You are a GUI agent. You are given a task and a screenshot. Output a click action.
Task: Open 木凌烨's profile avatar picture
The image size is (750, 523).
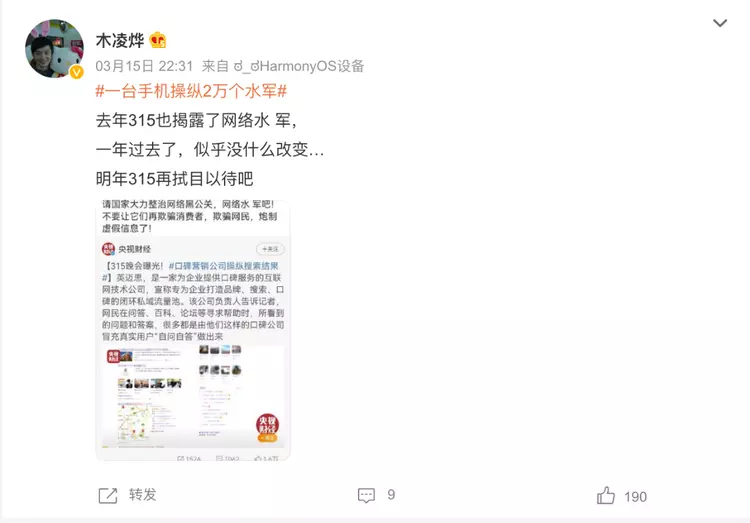54,48
